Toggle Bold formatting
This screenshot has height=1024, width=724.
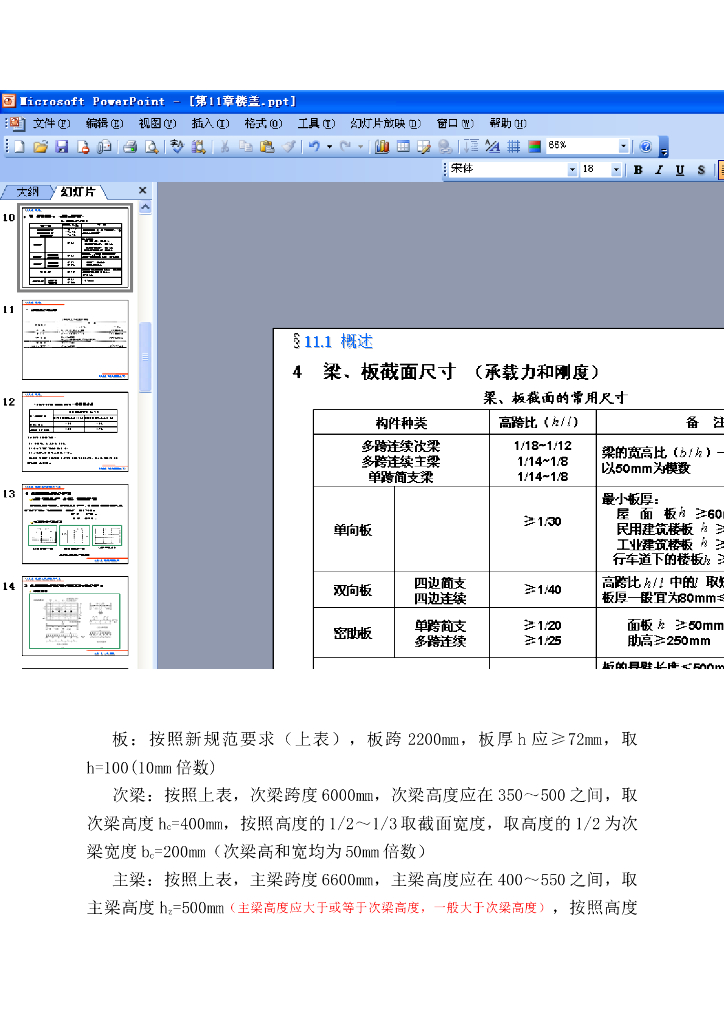tap(638, 170)
